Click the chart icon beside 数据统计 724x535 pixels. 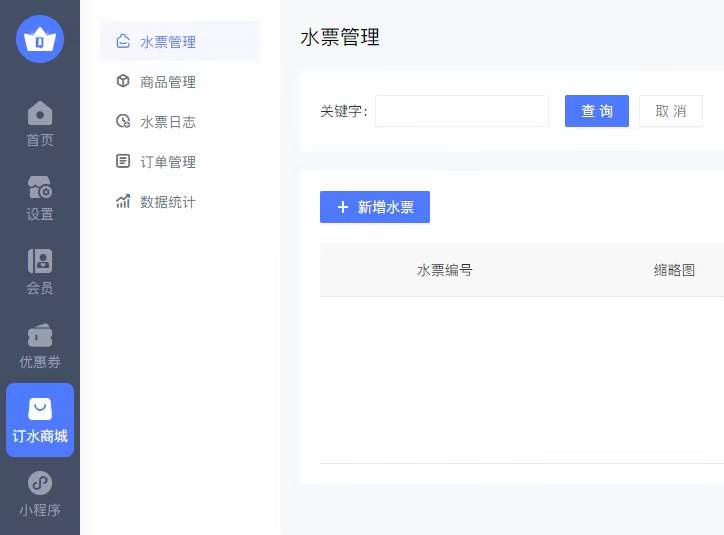(x=123, y=202)
